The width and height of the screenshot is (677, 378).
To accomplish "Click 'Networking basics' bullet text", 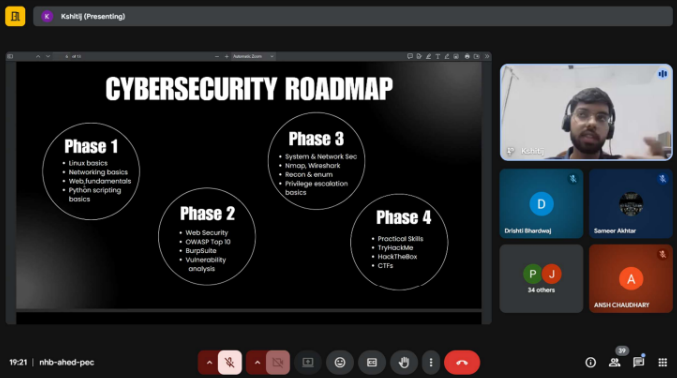I will click(98, 172).
